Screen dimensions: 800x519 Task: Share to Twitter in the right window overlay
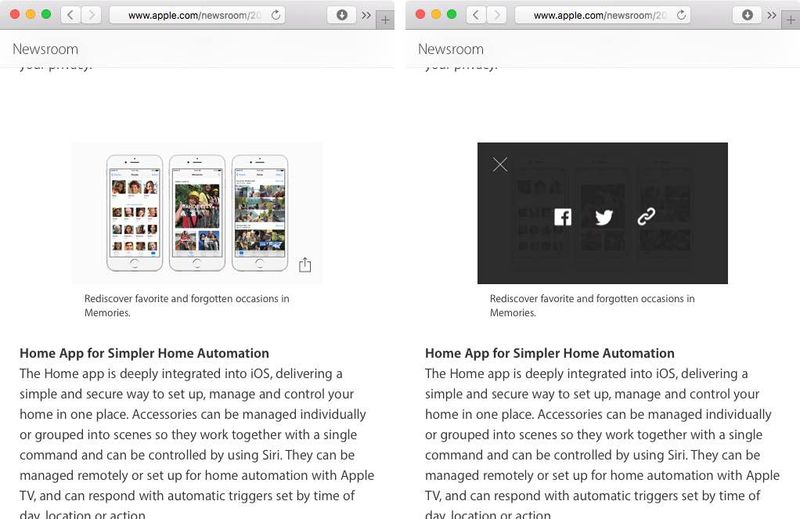click(604, 217)
